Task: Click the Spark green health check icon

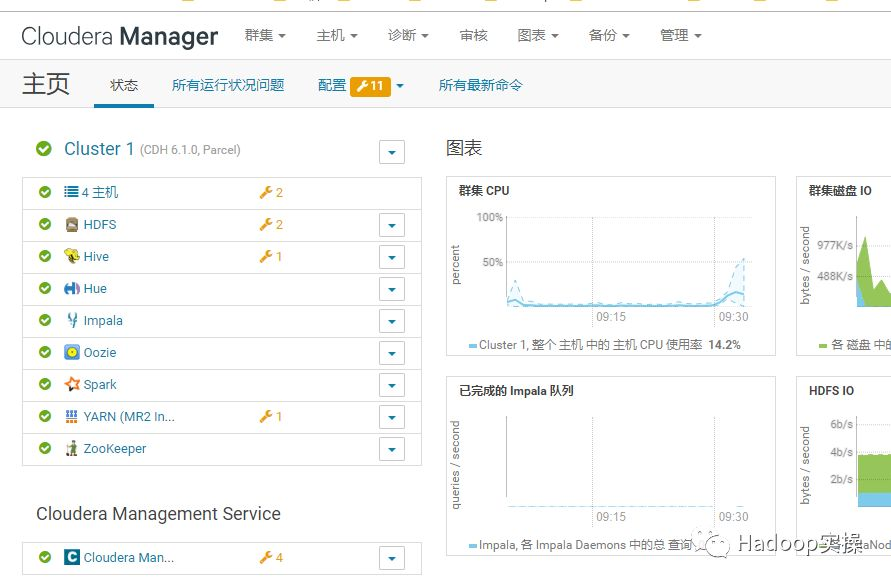Action: 45,384
